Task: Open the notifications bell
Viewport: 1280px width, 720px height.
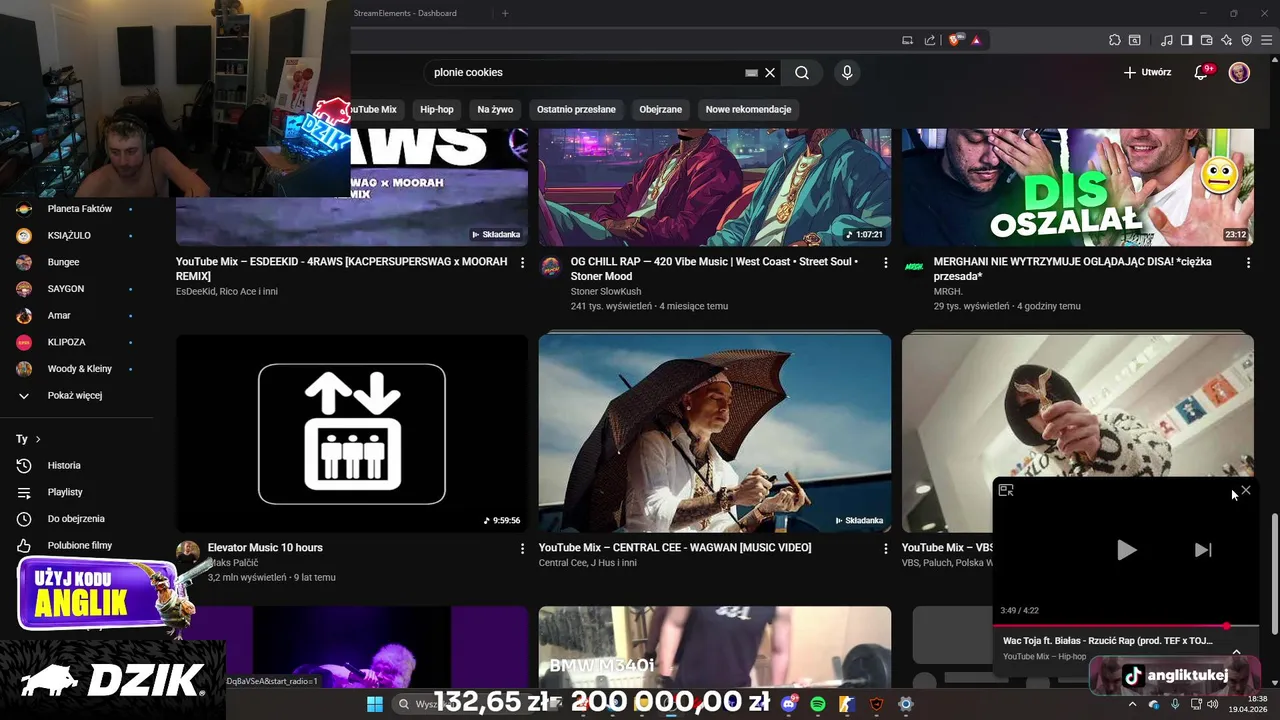Action: pyautogui.click(x=1203, y=72)
